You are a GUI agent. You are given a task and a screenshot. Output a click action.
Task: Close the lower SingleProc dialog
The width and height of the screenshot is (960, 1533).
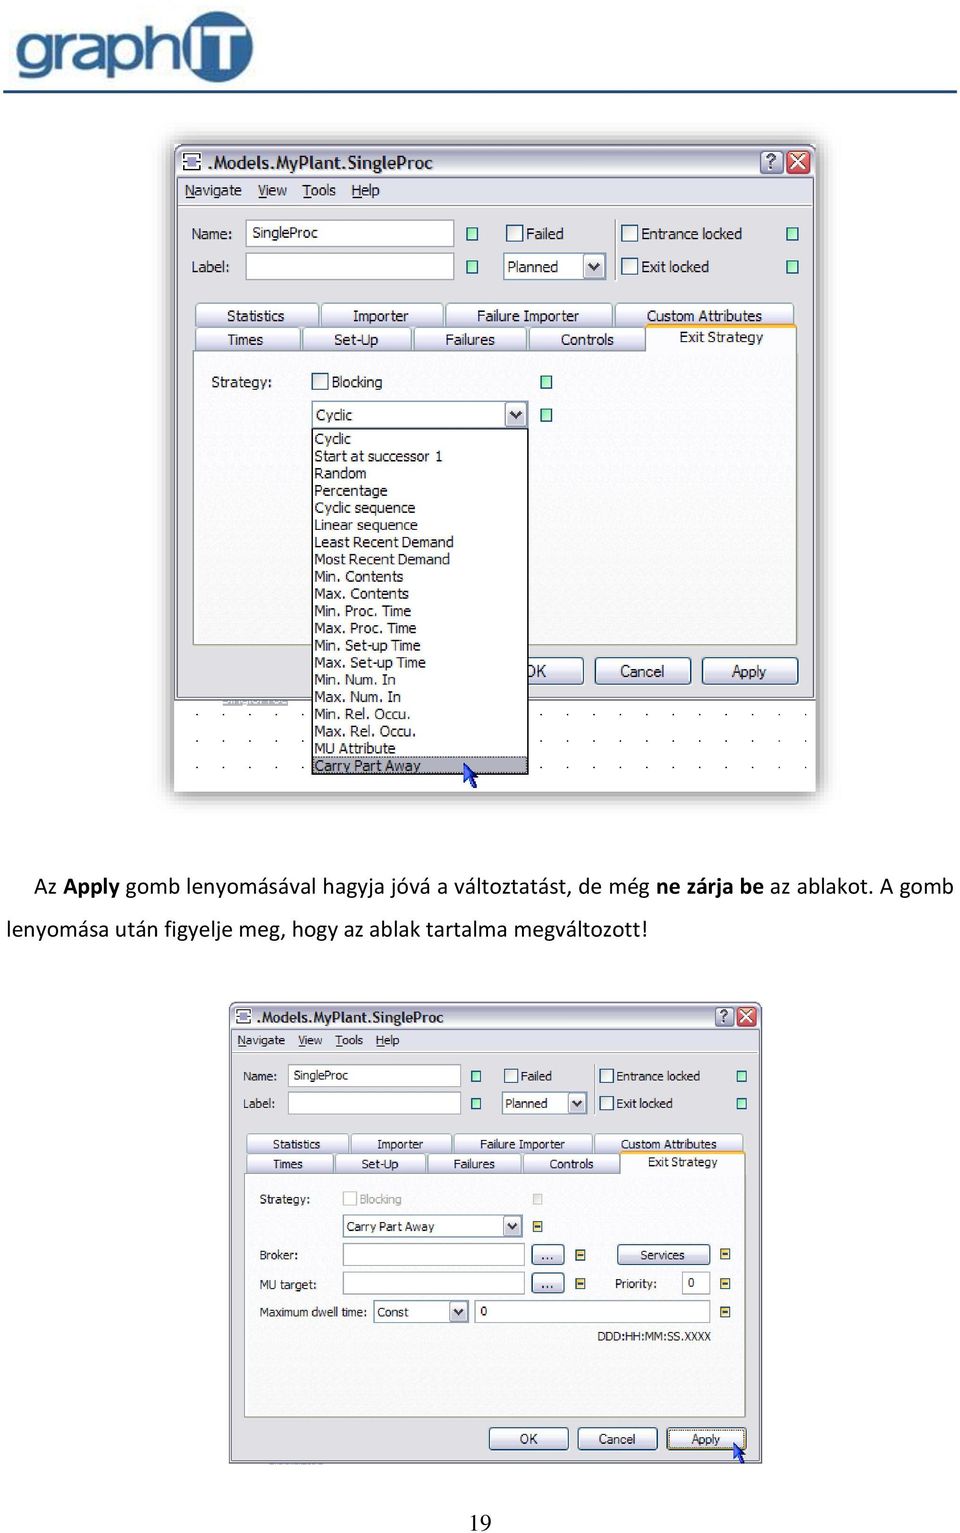click(x=747, y=1017)
